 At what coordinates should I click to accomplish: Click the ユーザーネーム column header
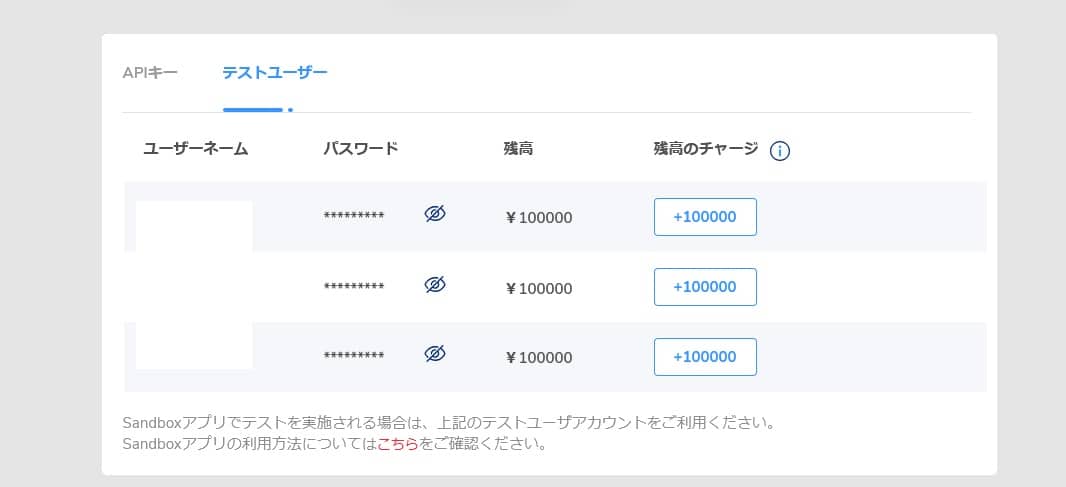(x=196, y=149)
